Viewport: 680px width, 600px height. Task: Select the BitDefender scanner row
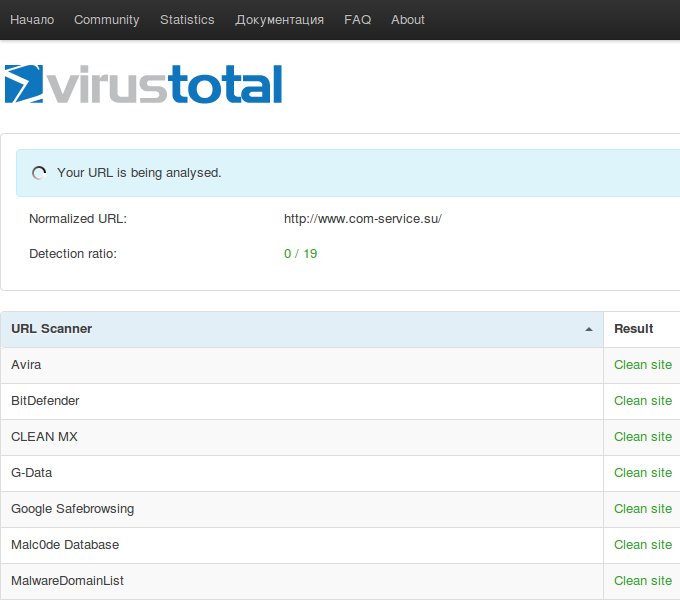340,401
